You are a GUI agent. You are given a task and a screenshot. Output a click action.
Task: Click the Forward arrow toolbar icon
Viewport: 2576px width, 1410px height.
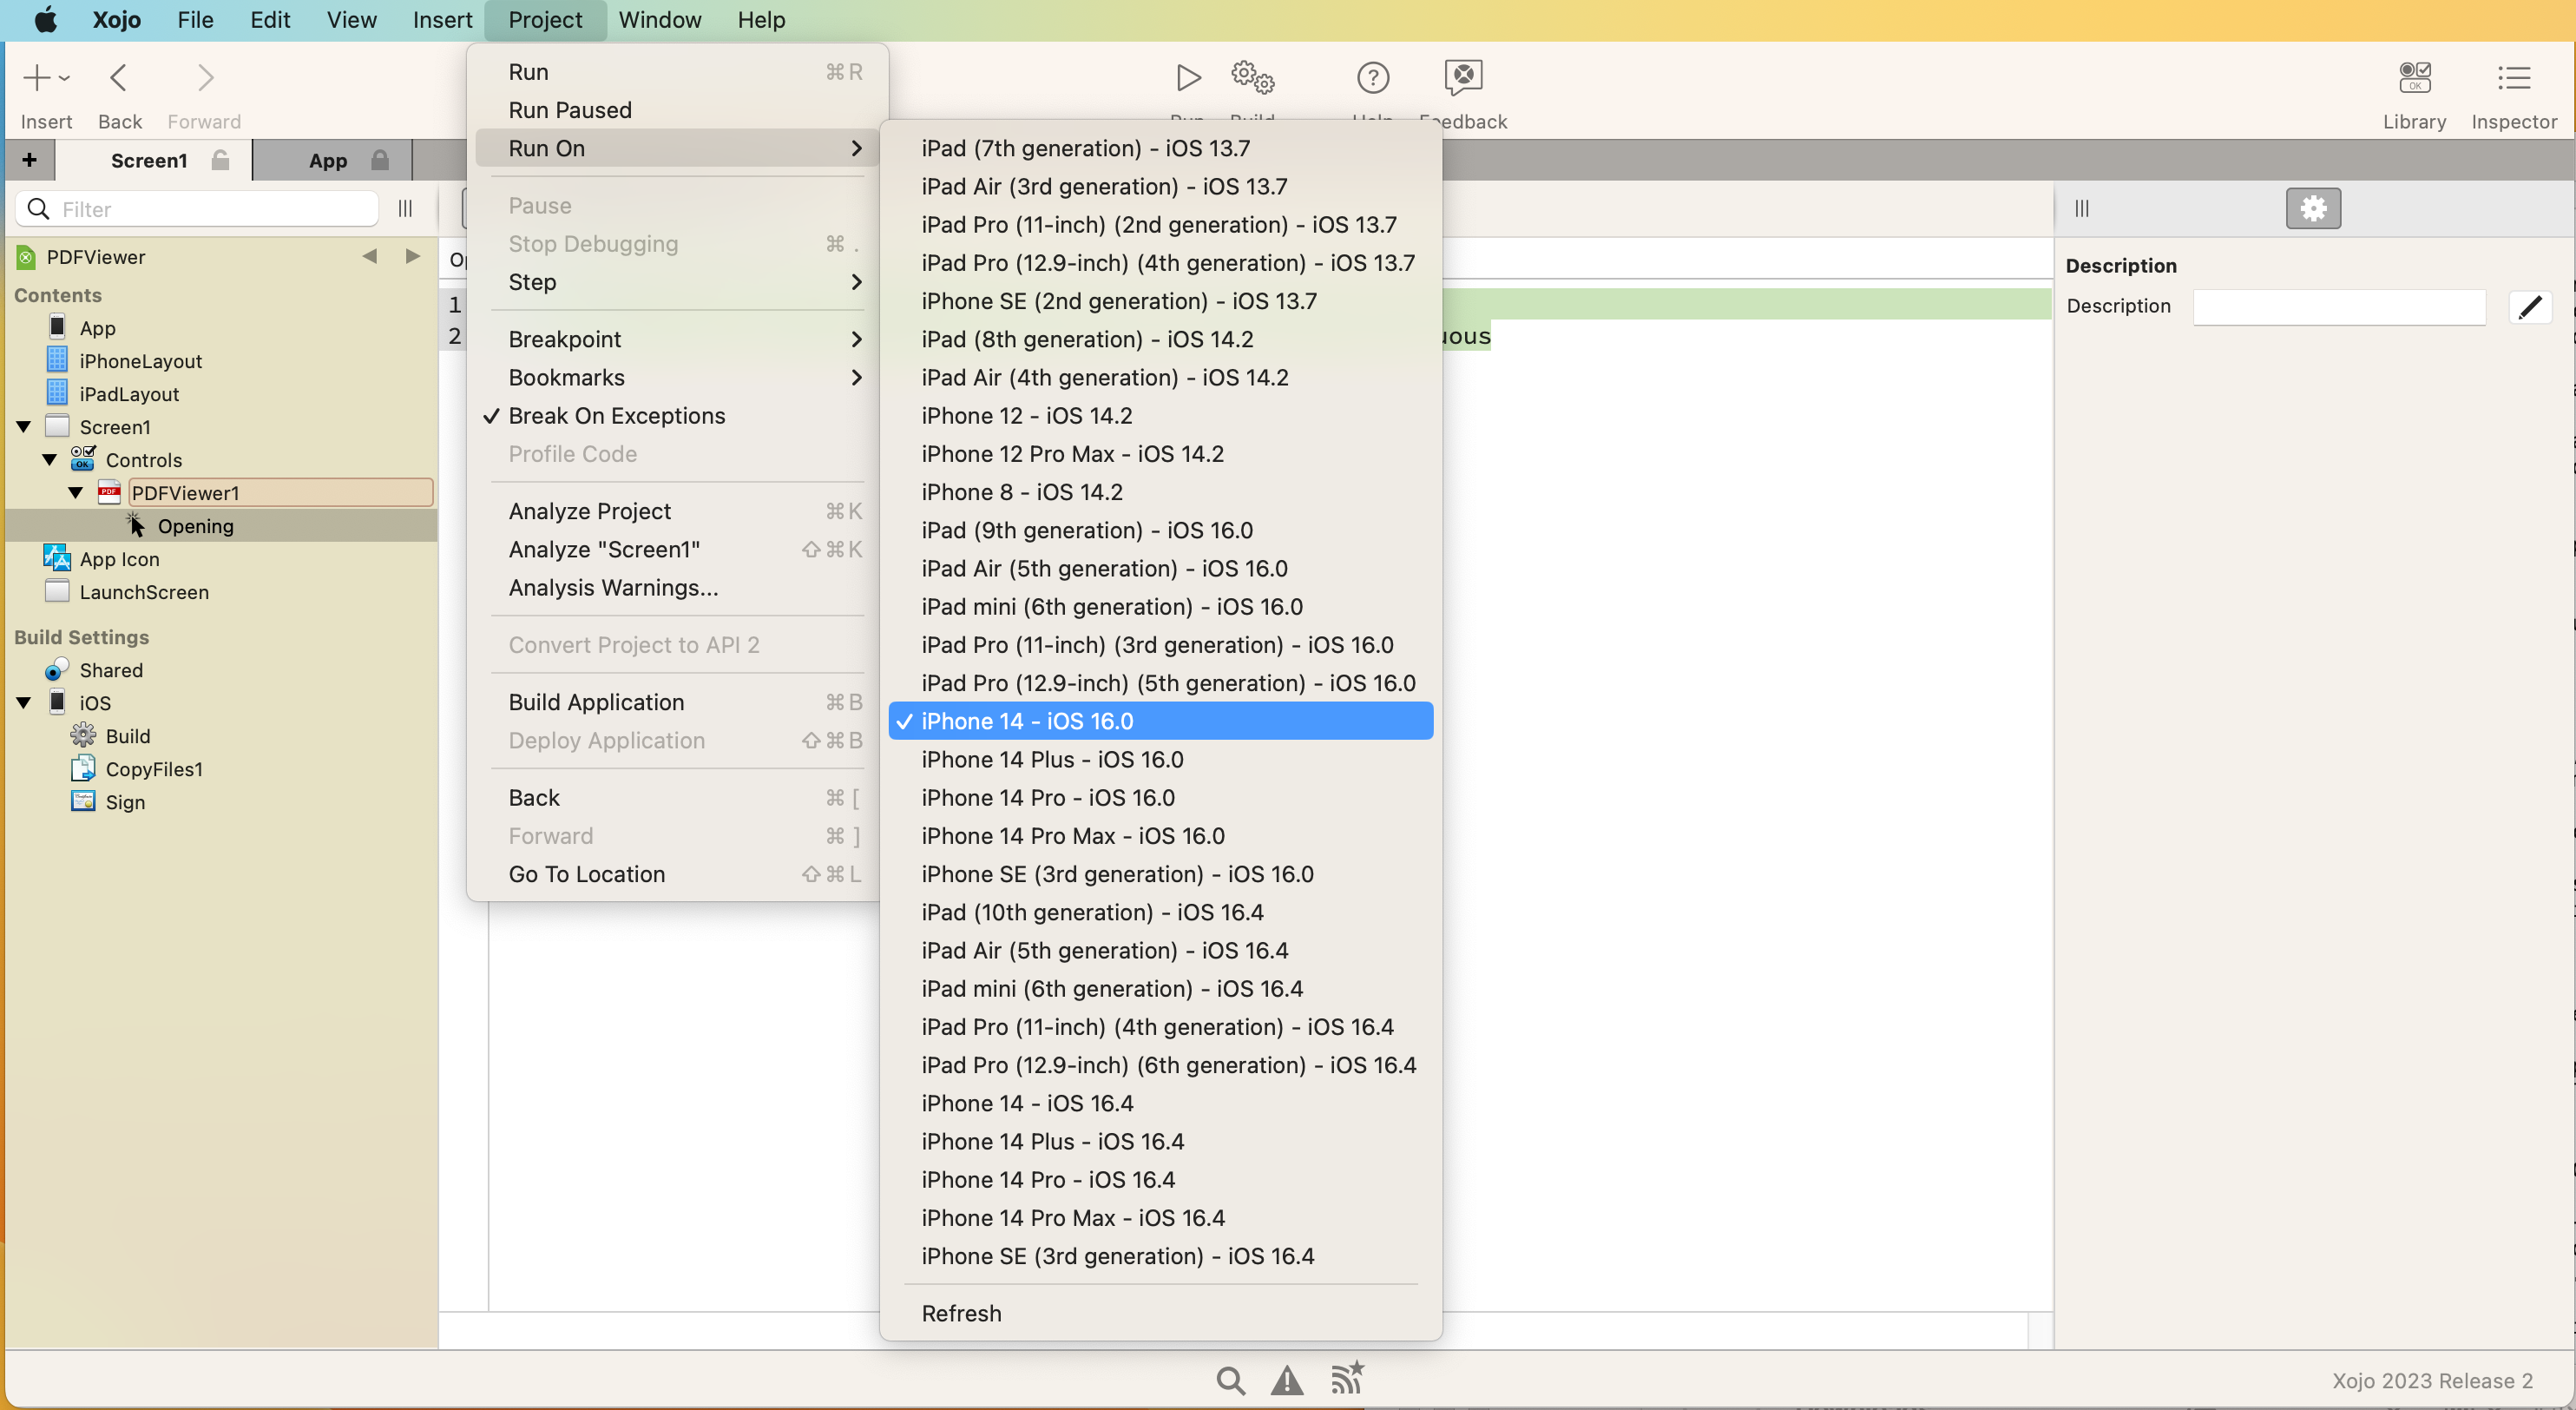(x=205, y=77)
